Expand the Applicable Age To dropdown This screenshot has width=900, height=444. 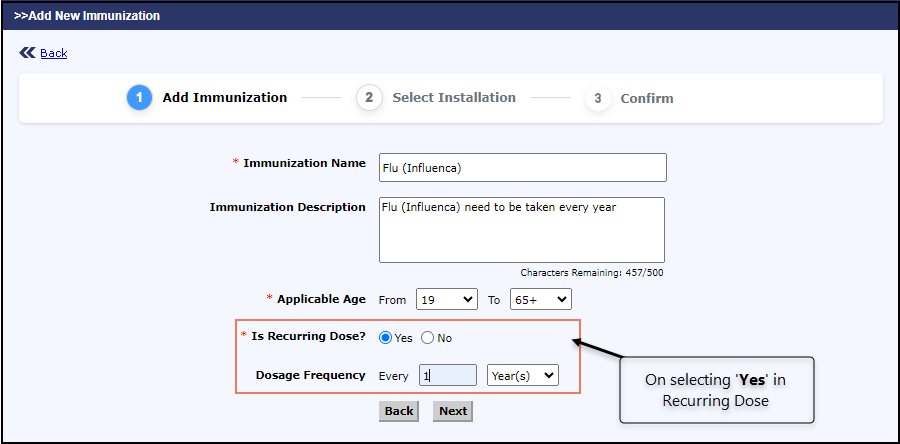point(541,299)
